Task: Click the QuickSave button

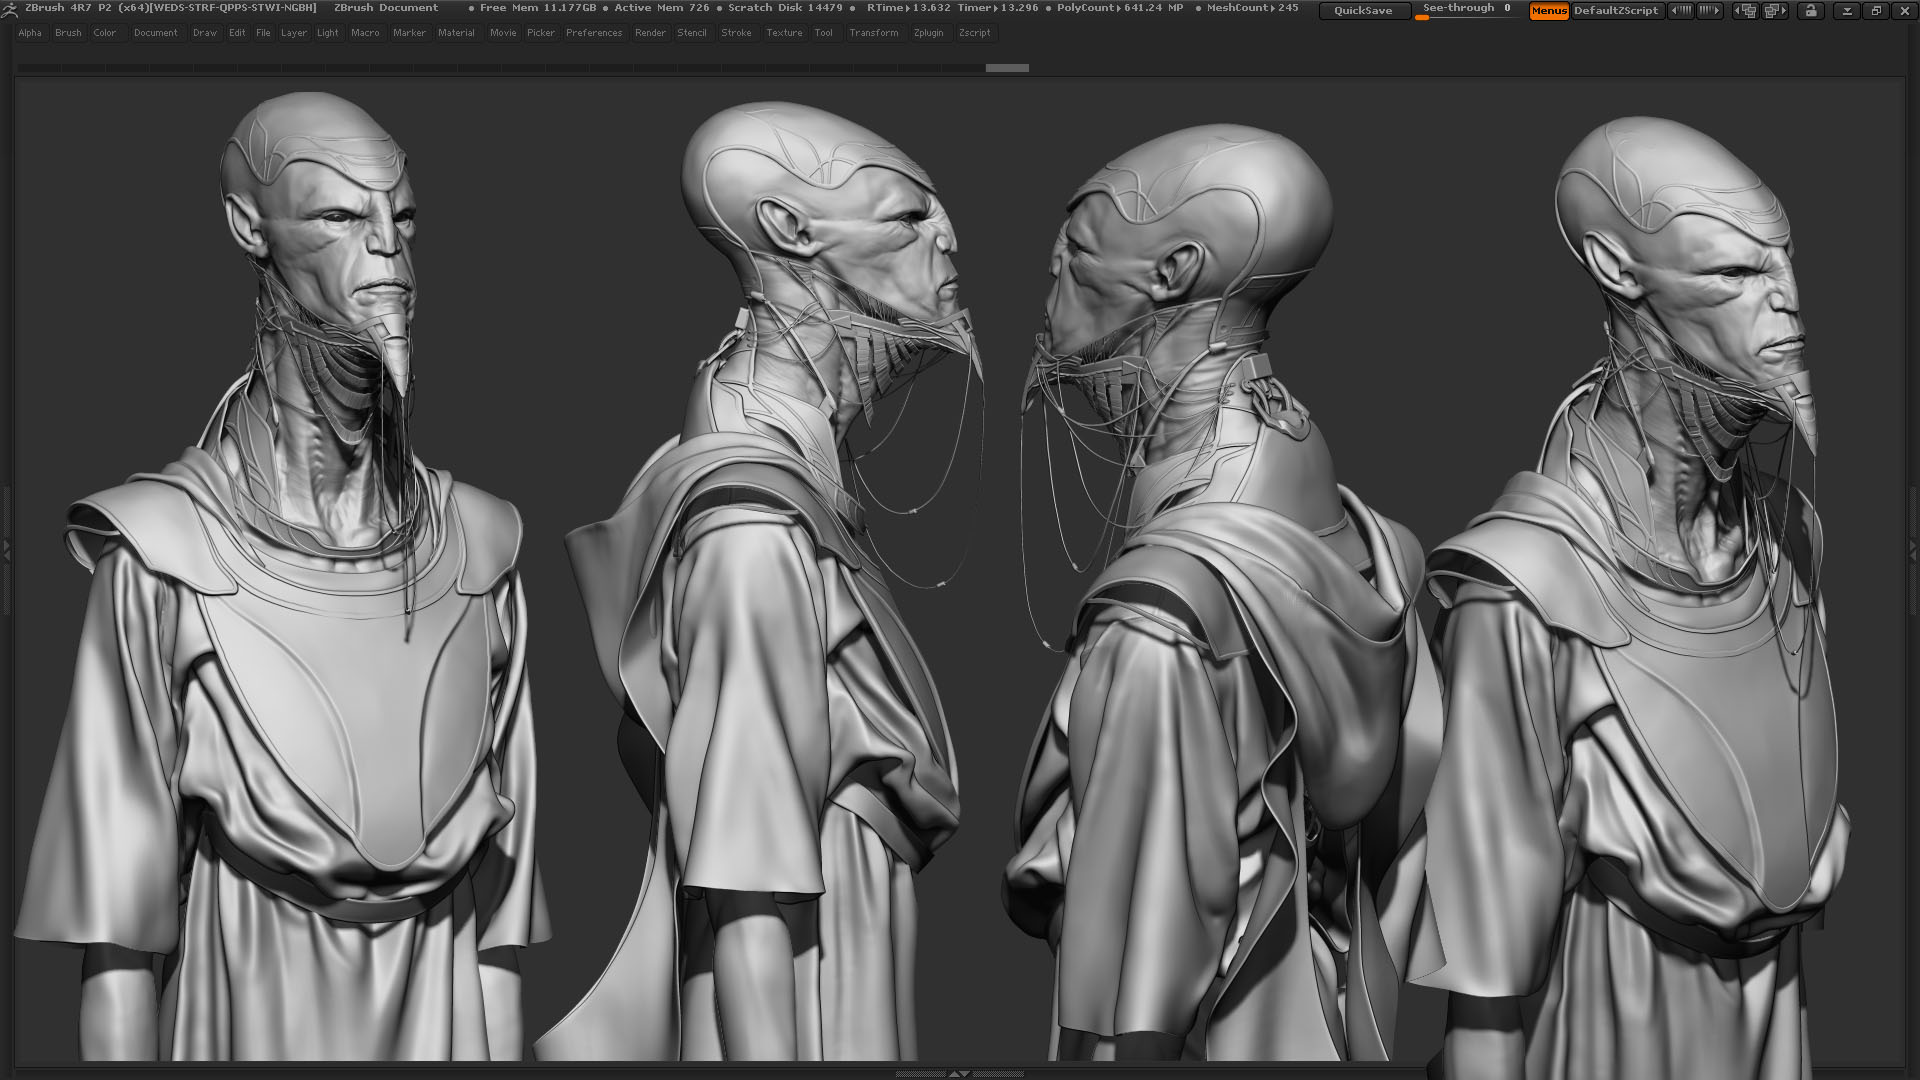Action: (1364, 11)
